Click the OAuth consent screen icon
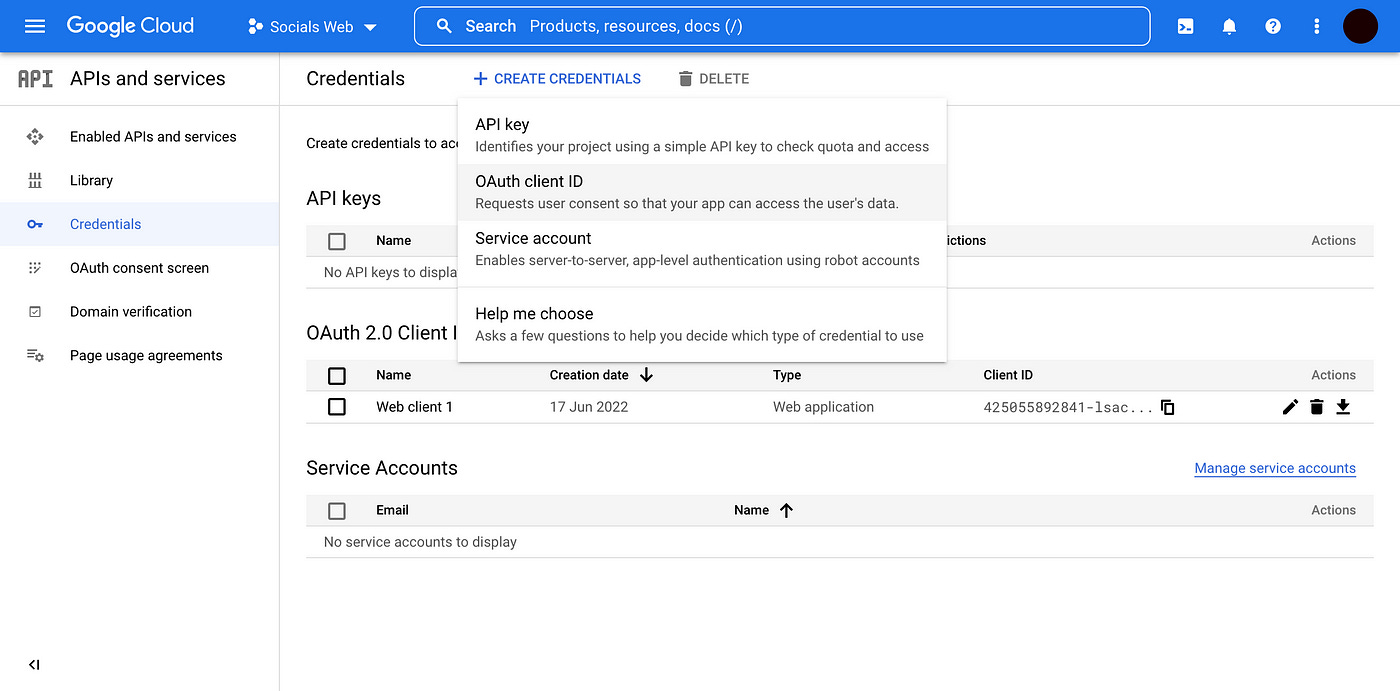This screenshot has width=1400, height=691. [x=35, y=268]
